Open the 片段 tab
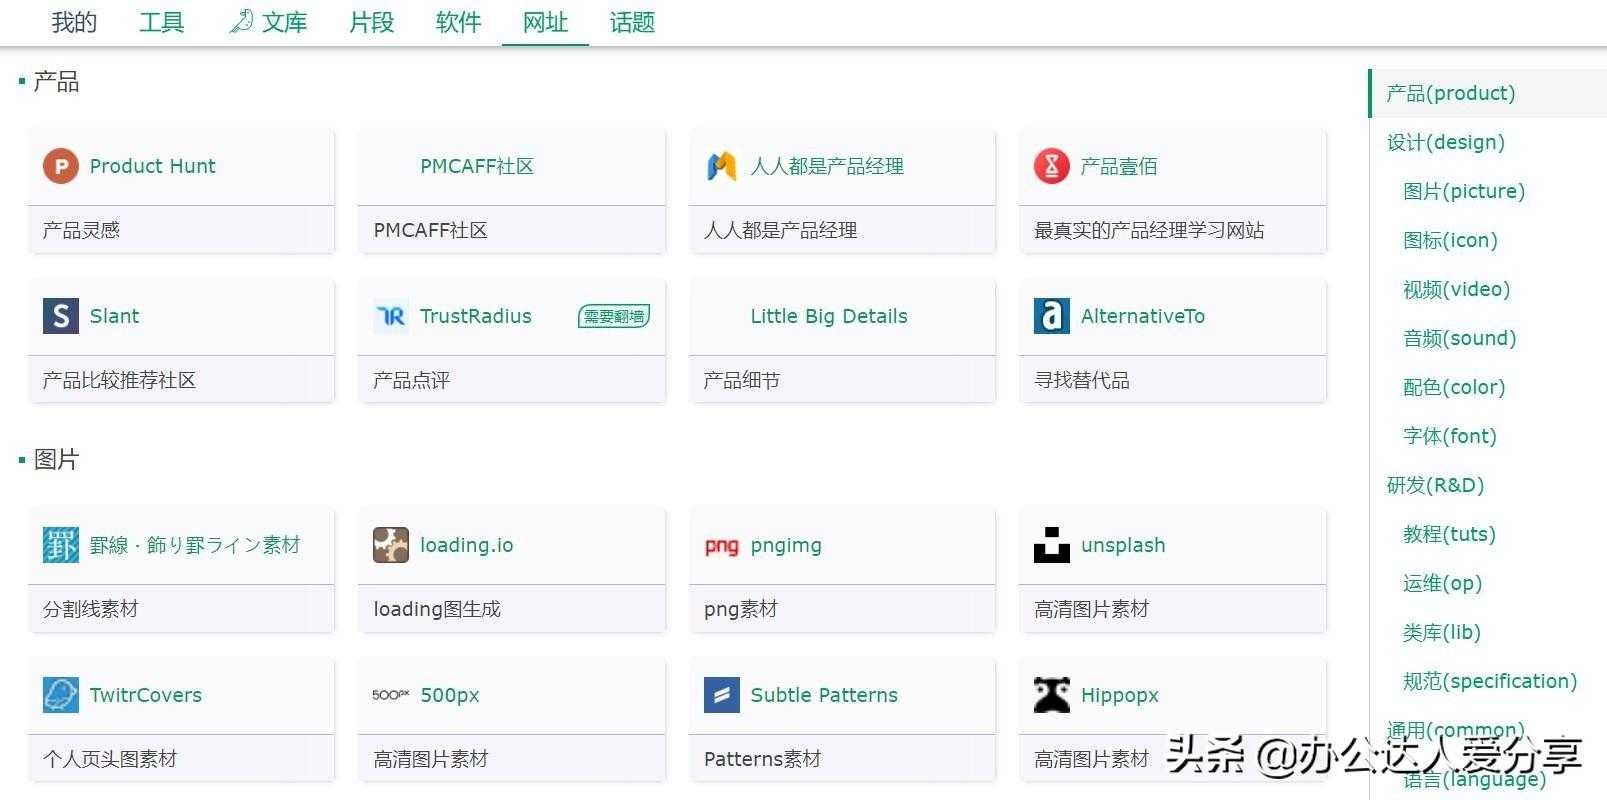Viewport: 1607px width, 800px height. point(371,22)
